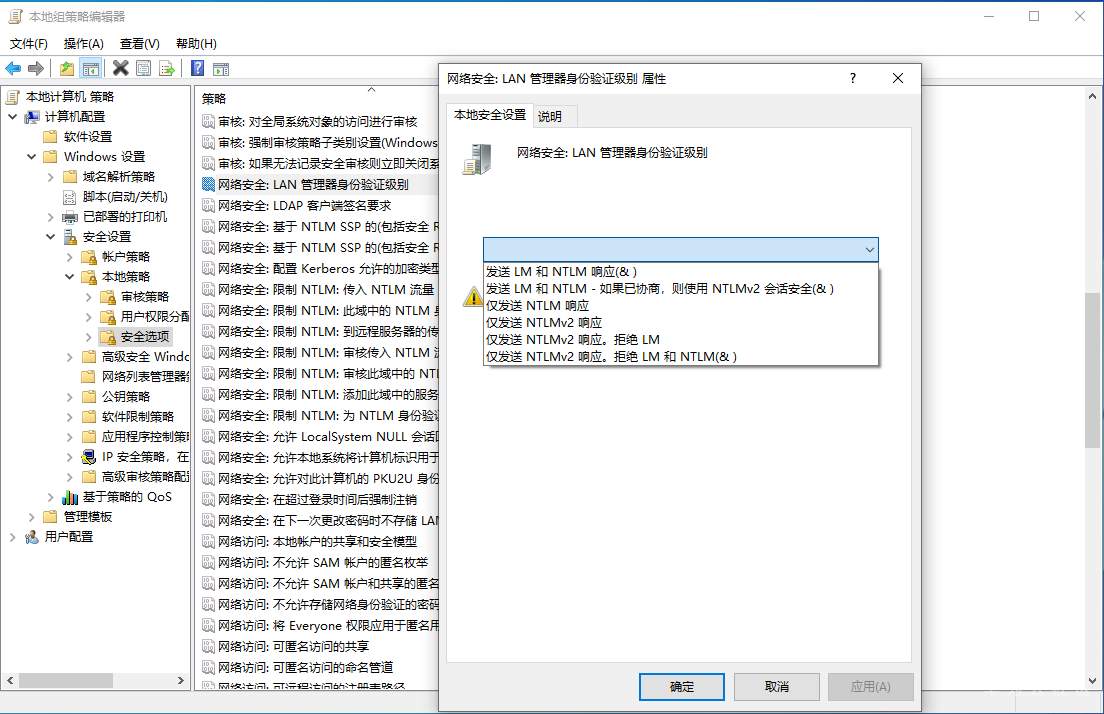Click the policy icon beside 网络安全: LDAP 客户端签名要求
The height and width of the screenshot is (714, 1104).
click(208, 206)
